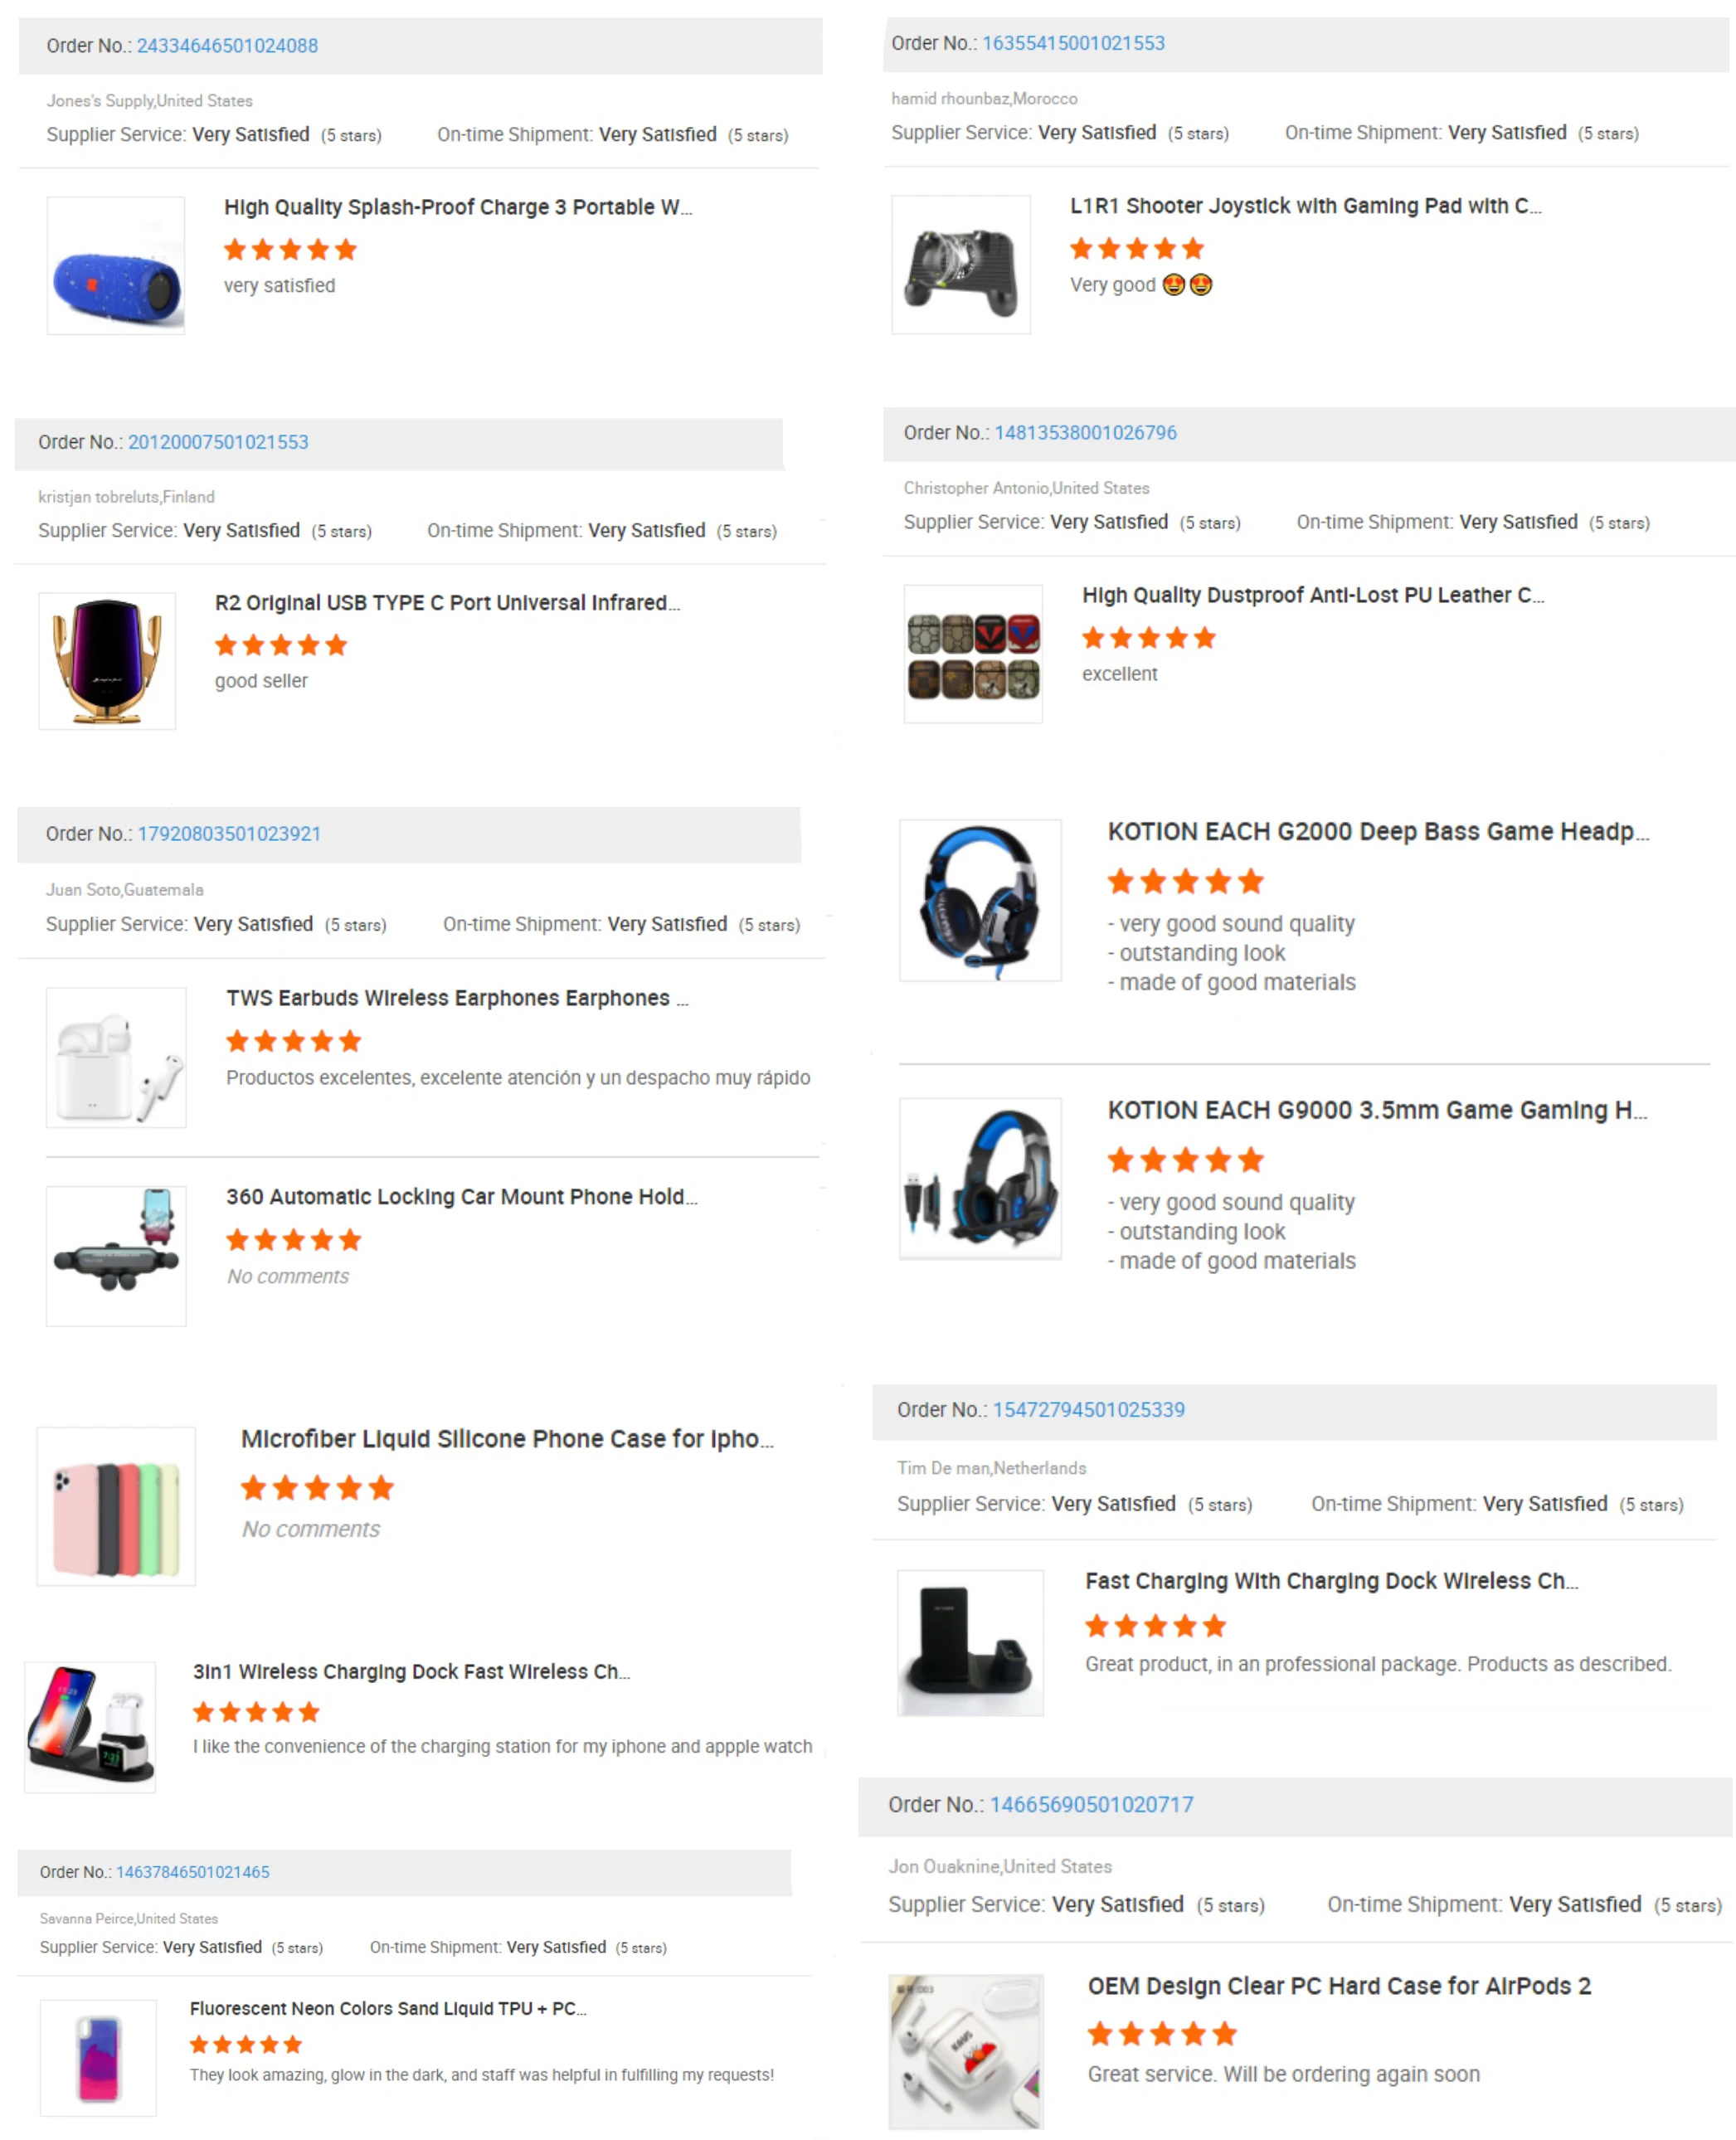This screenshot has height=2140, width=1736.
Task: Open OEM Design Clear PC Hard Case title
Action: [x=1339, y=1986]
